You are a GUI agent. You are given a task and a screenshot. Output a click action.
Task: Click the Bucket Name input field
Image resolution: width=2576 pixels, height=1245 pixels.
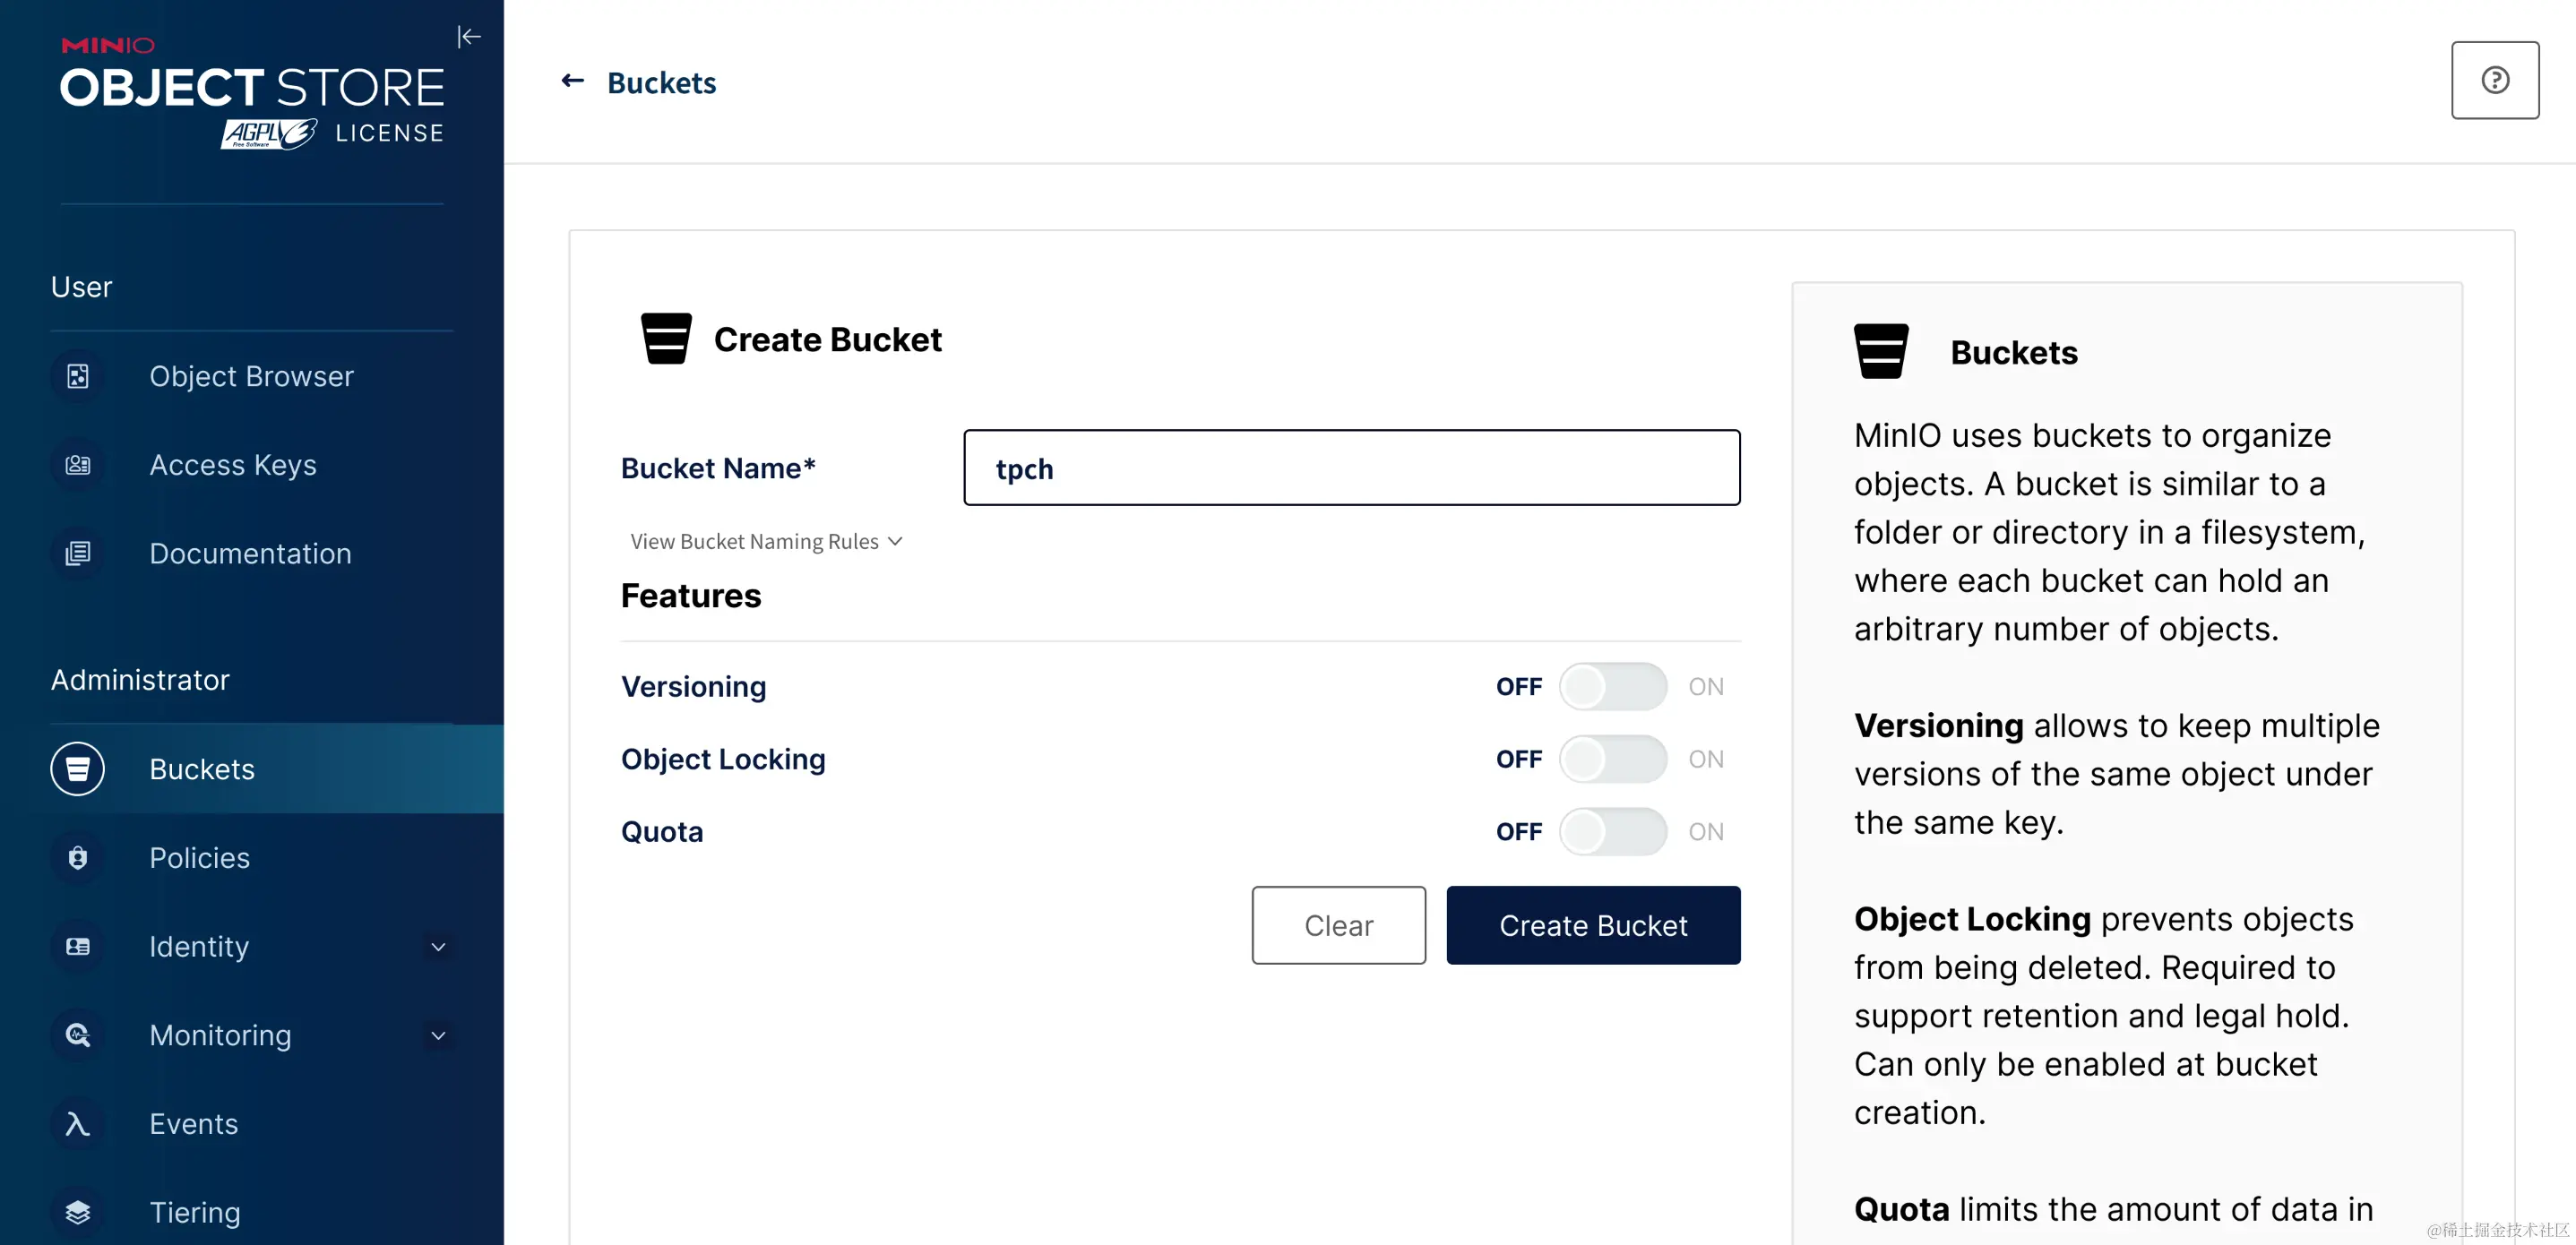tap(1351, 468)
